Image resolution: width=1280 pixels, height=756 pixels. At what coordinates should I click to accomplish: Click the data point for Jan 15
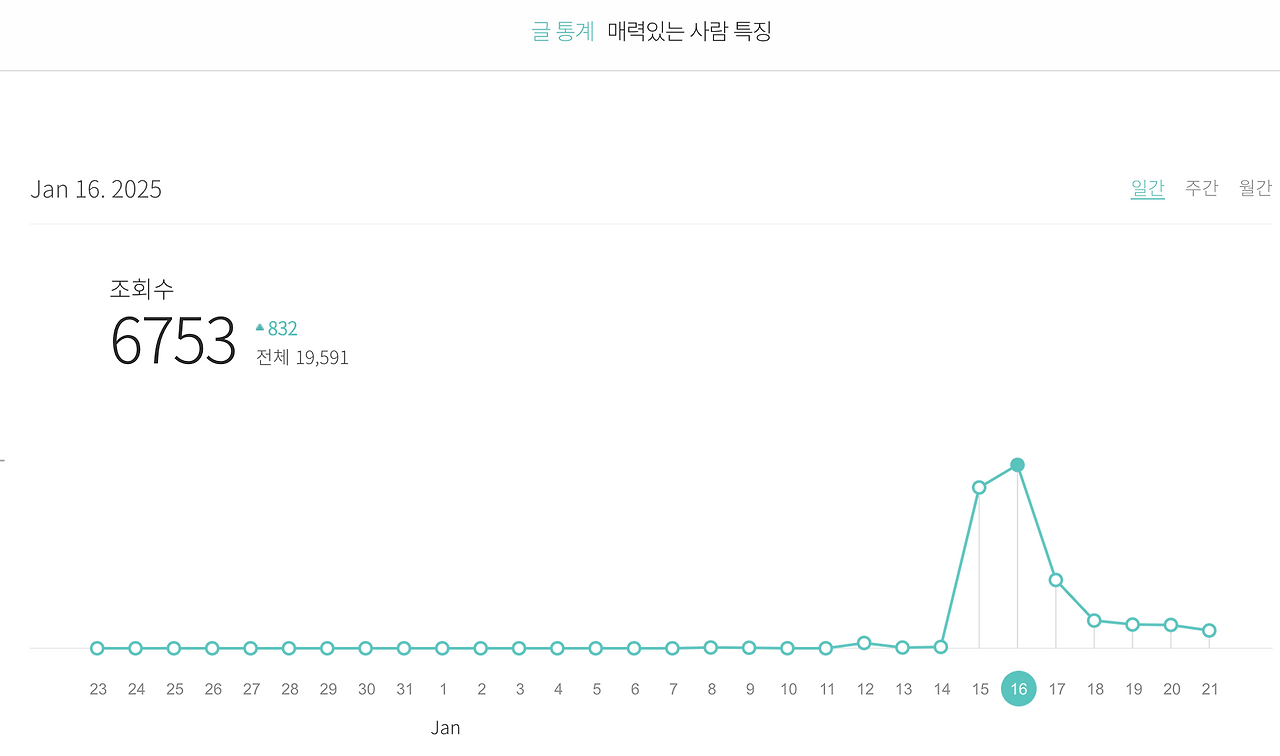(x=980, y=487)
